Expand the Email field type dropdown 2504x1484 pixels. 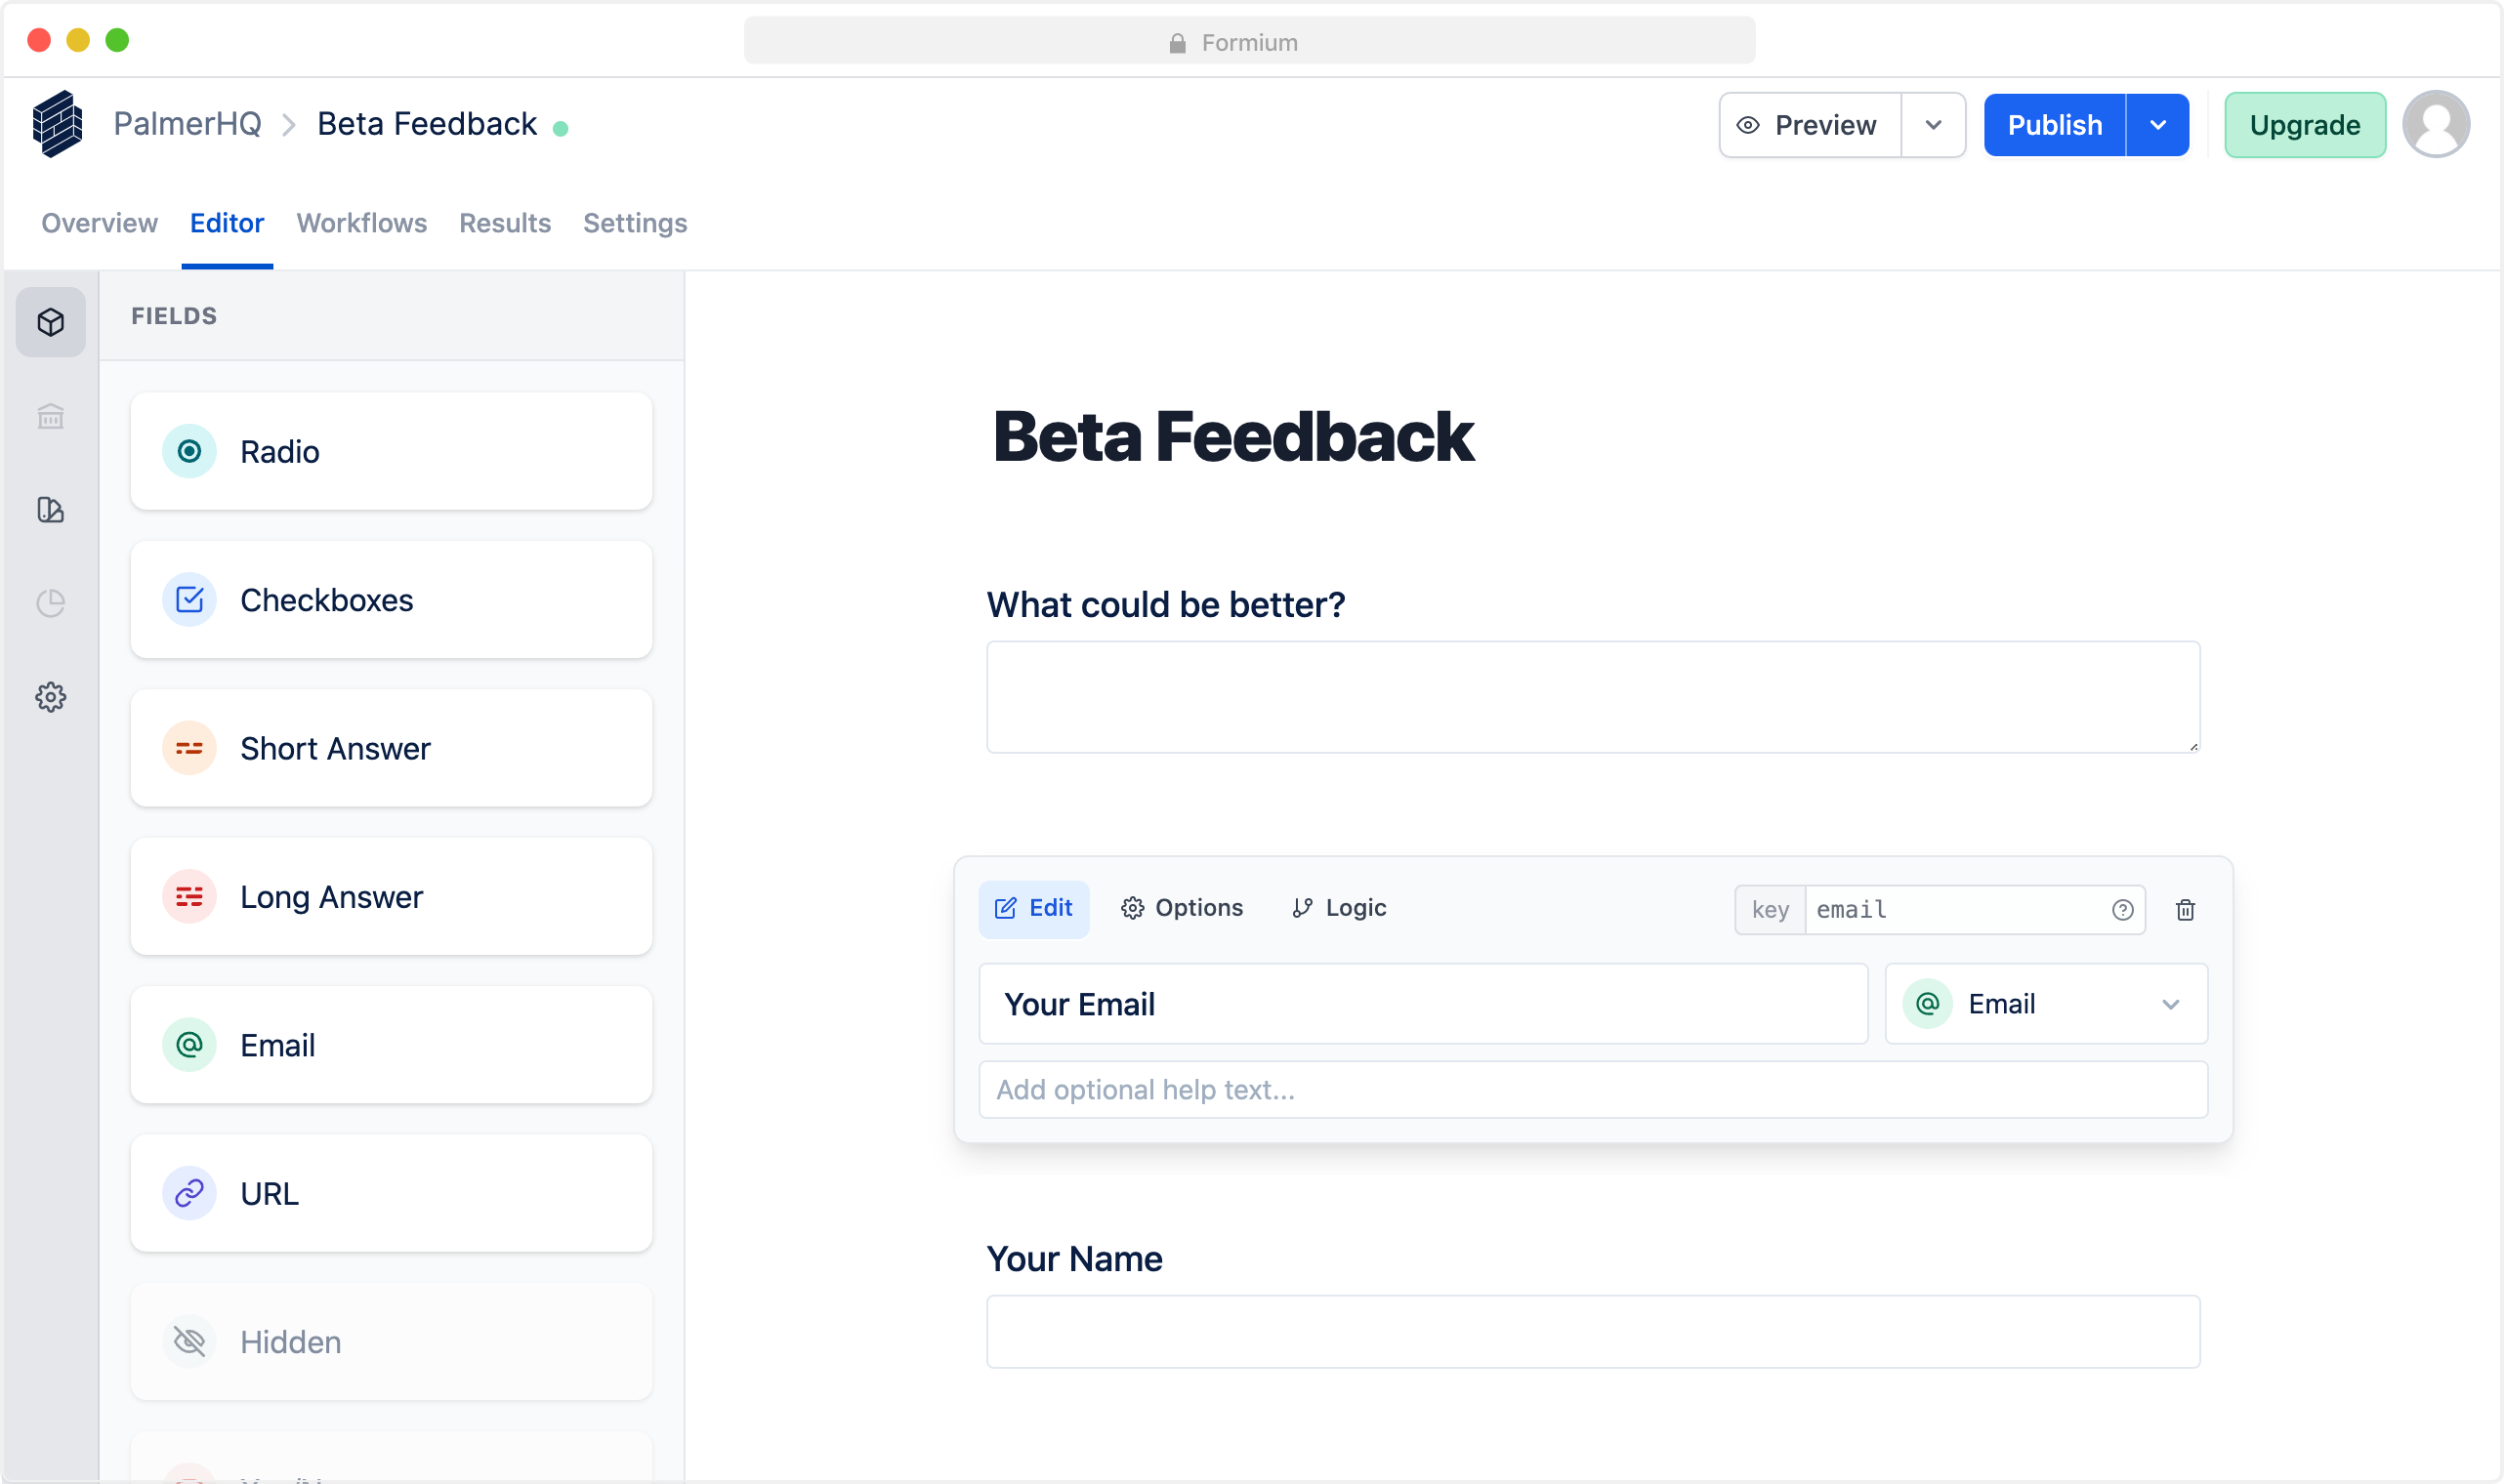click(2170, 1004)
